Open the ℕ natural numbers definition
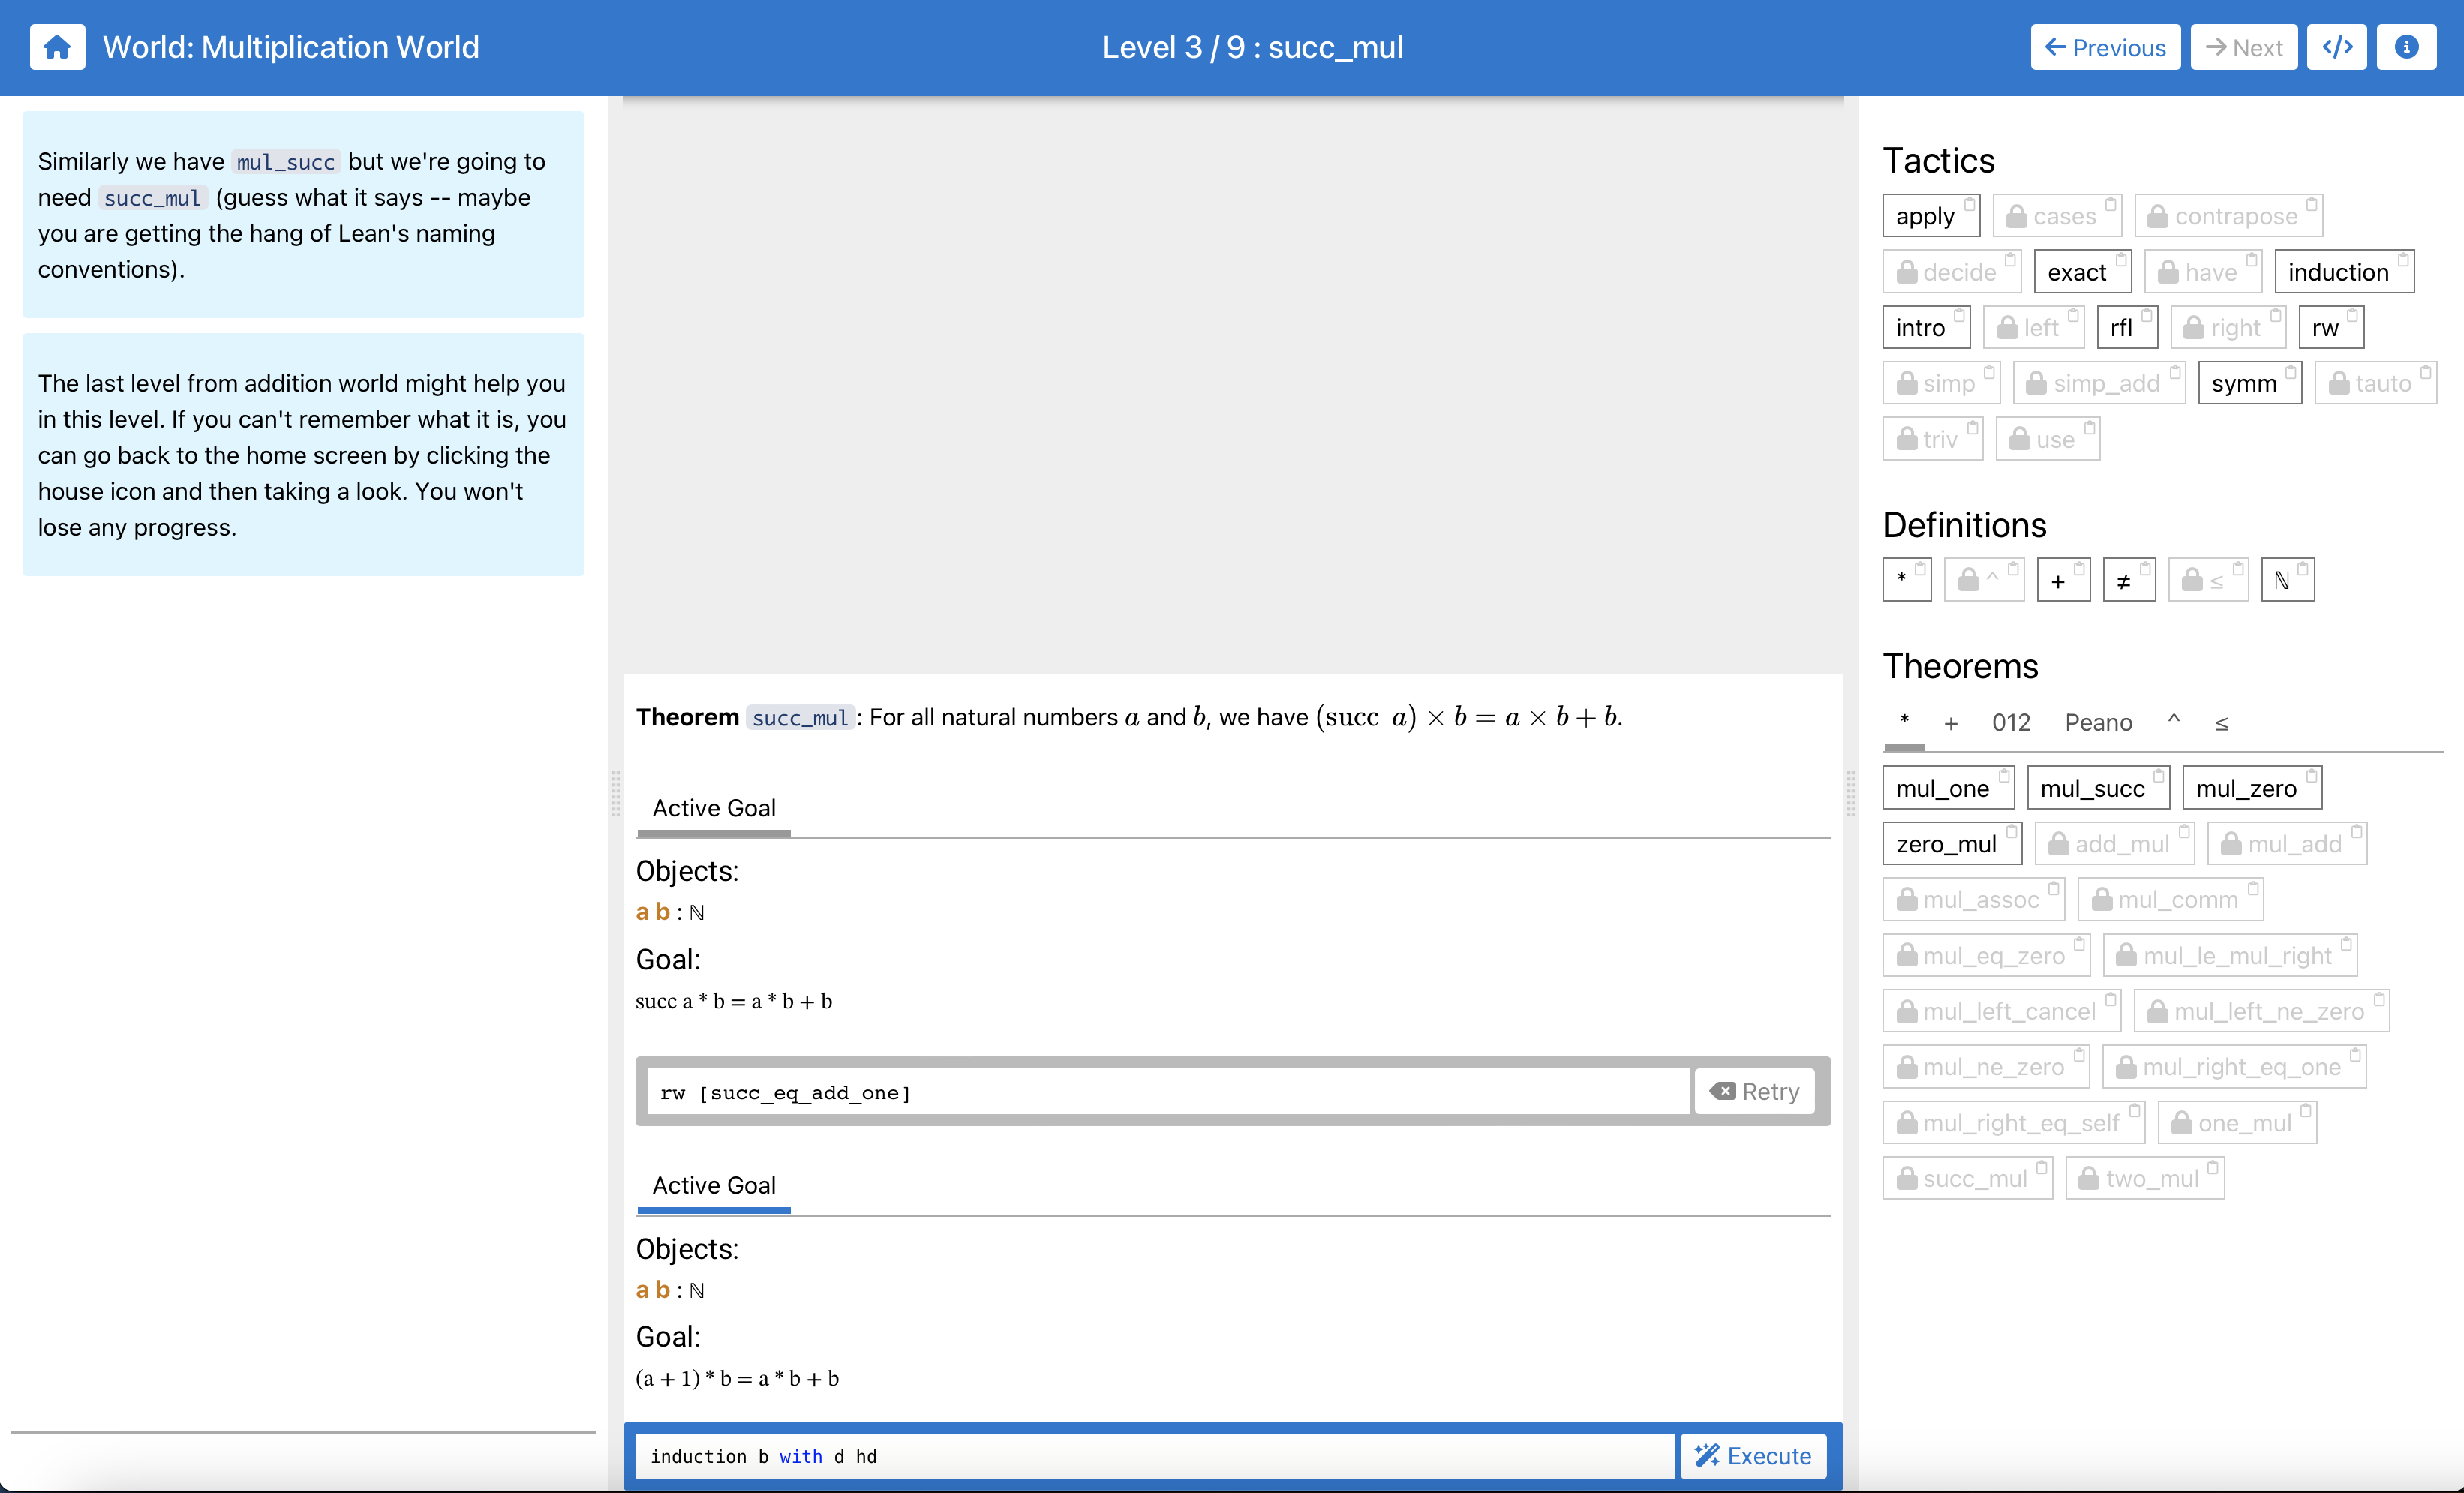The width and height of the screenshot is (2464, 1493). [2287, 579]
